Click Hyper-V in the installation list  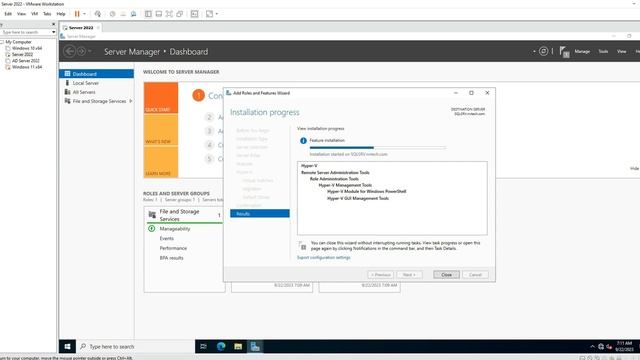pos(309,166)
